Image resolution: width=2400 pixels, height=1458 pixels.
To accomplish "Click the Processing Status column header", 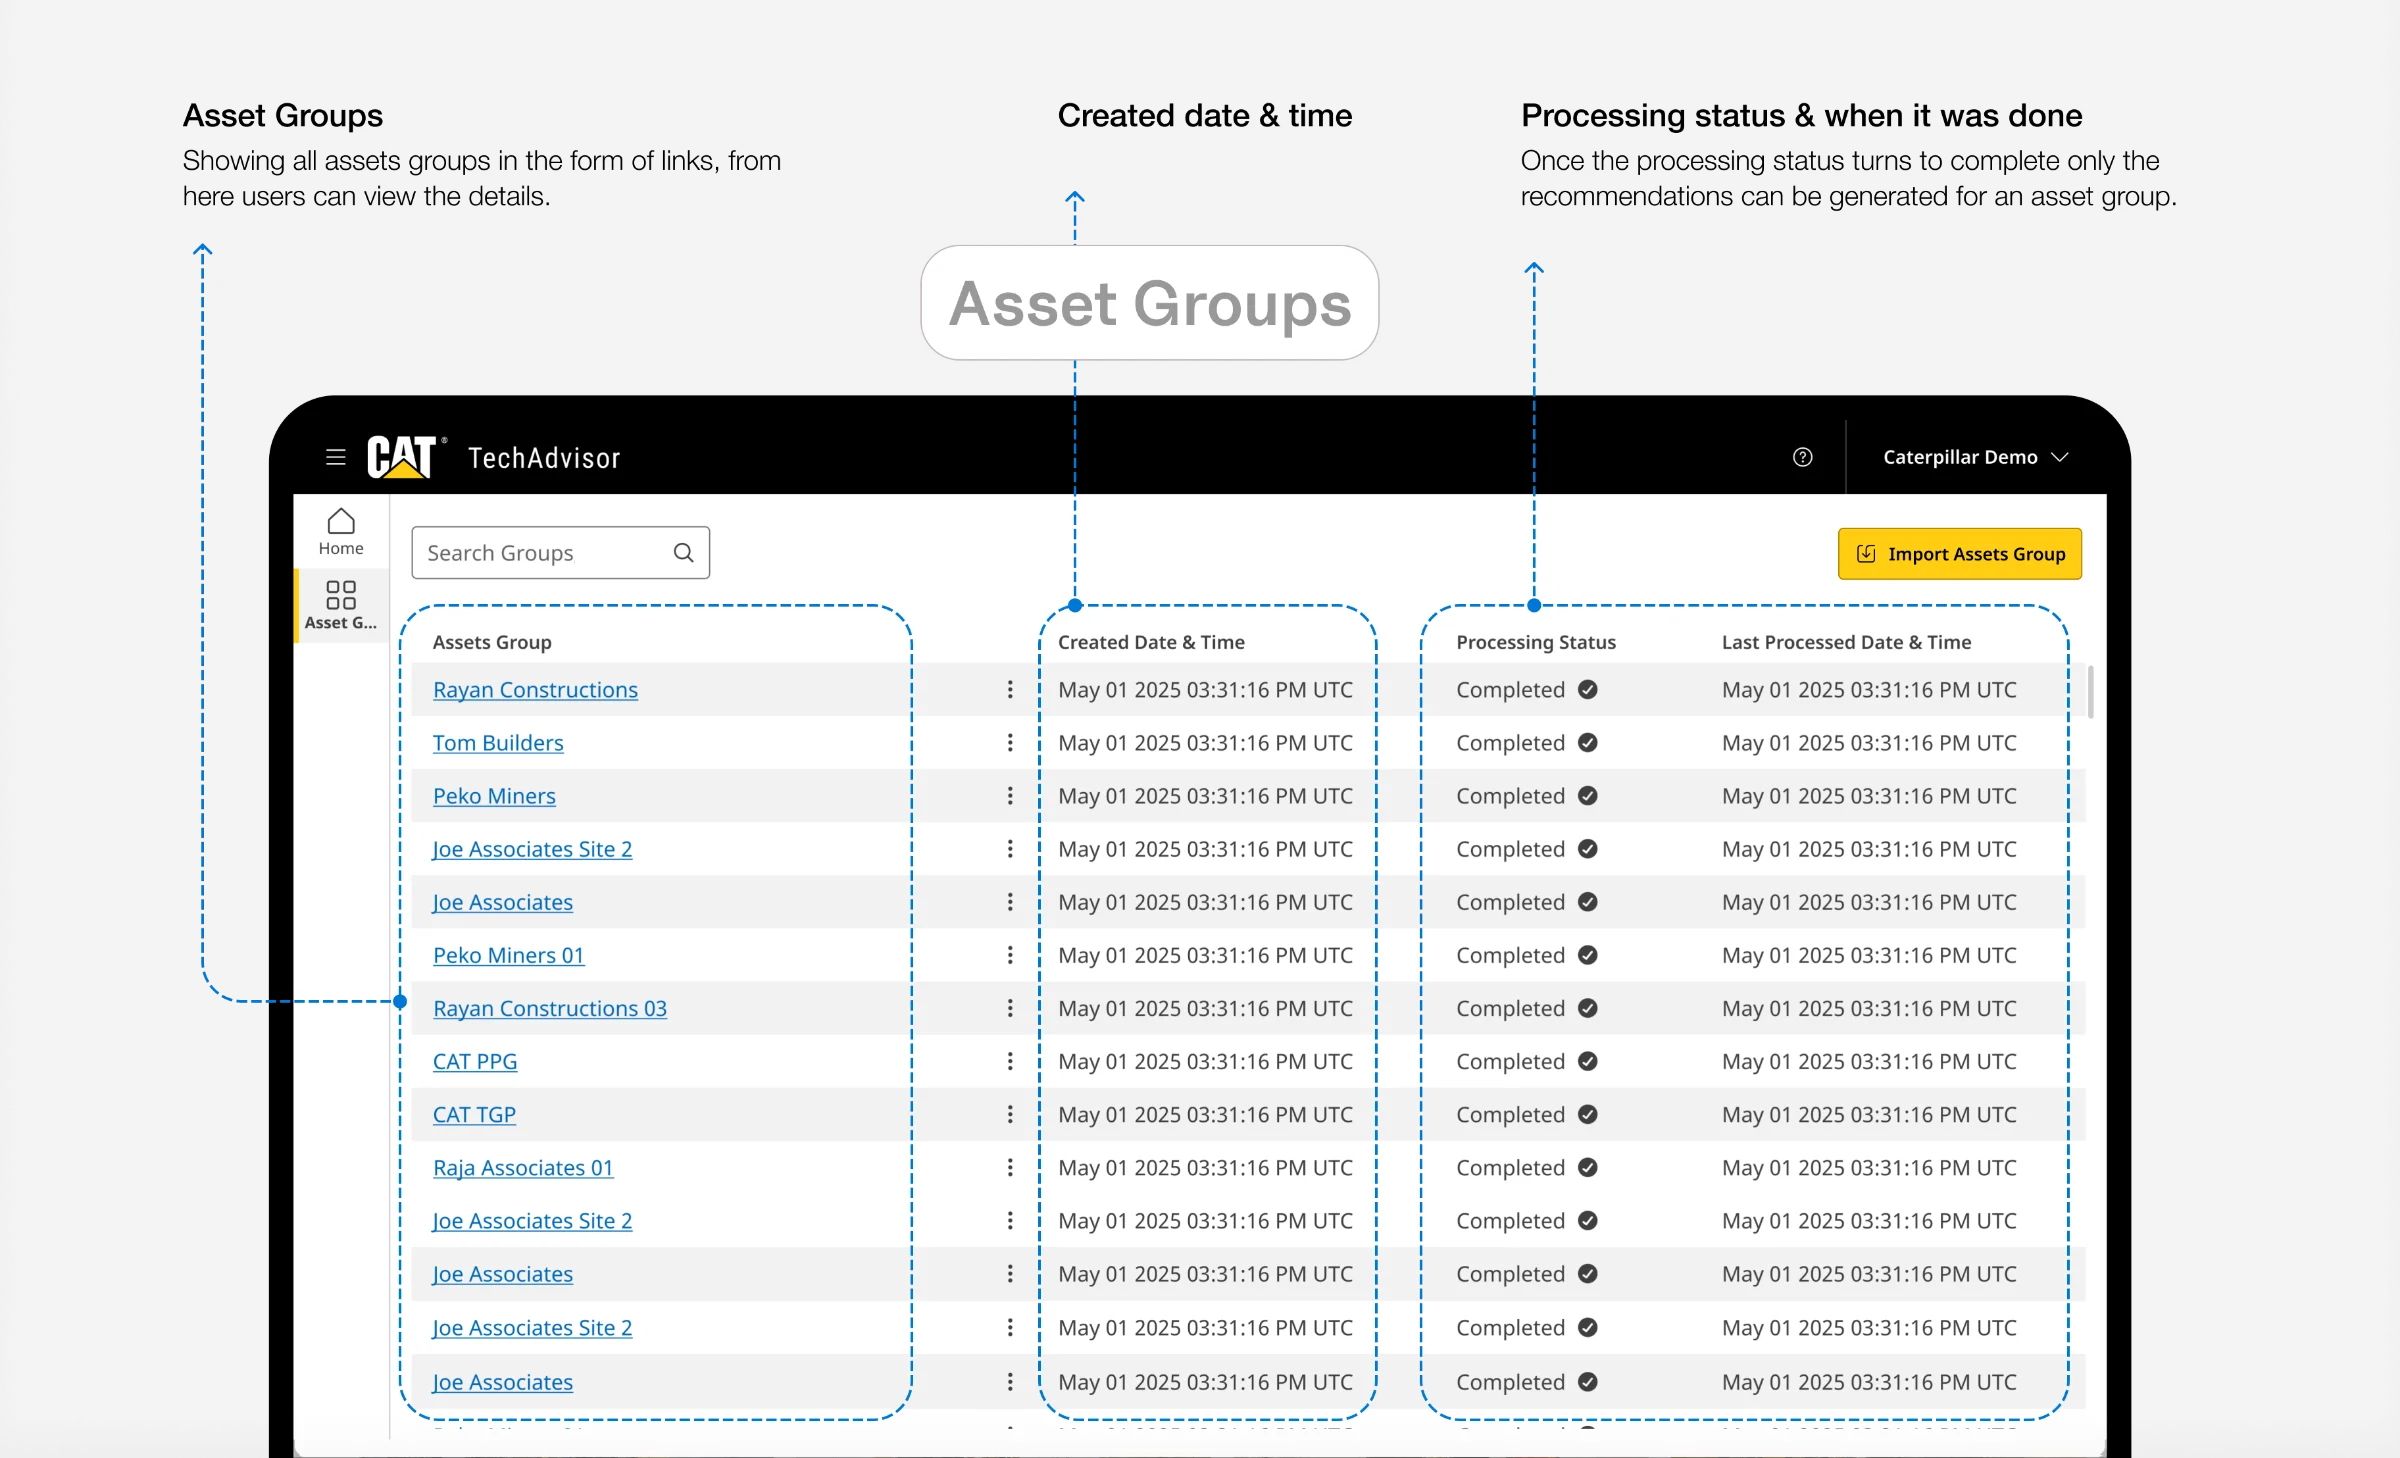I will click(x=1536, y=642).
